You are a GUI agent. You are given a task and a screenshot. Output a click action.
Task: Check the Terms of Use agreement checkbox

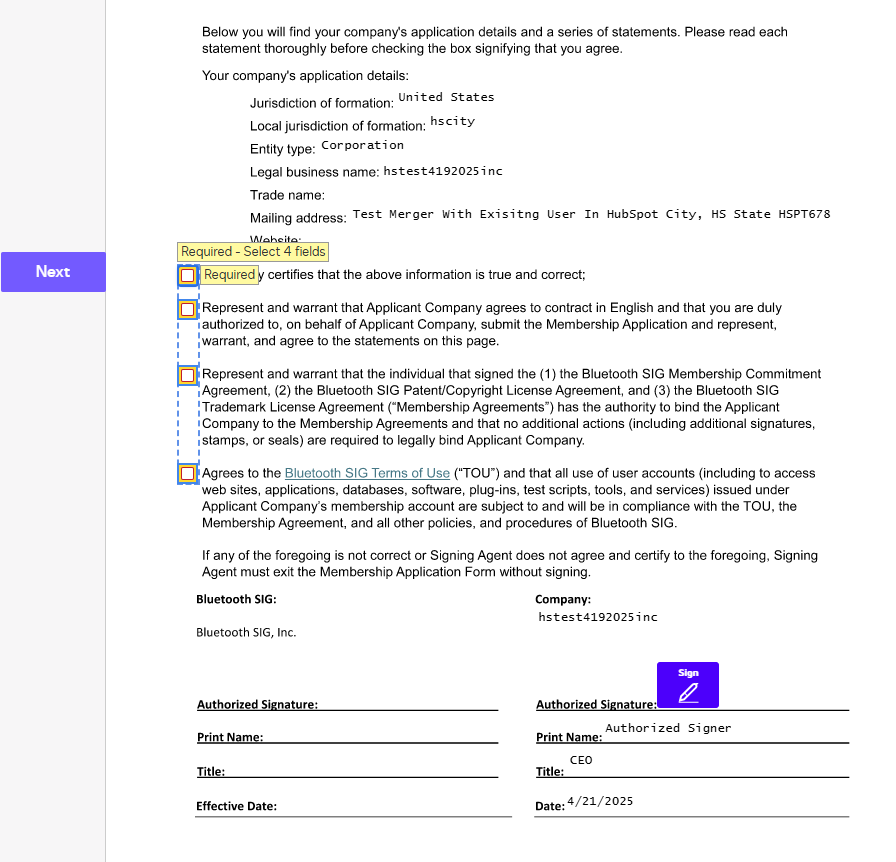point(187,473)
